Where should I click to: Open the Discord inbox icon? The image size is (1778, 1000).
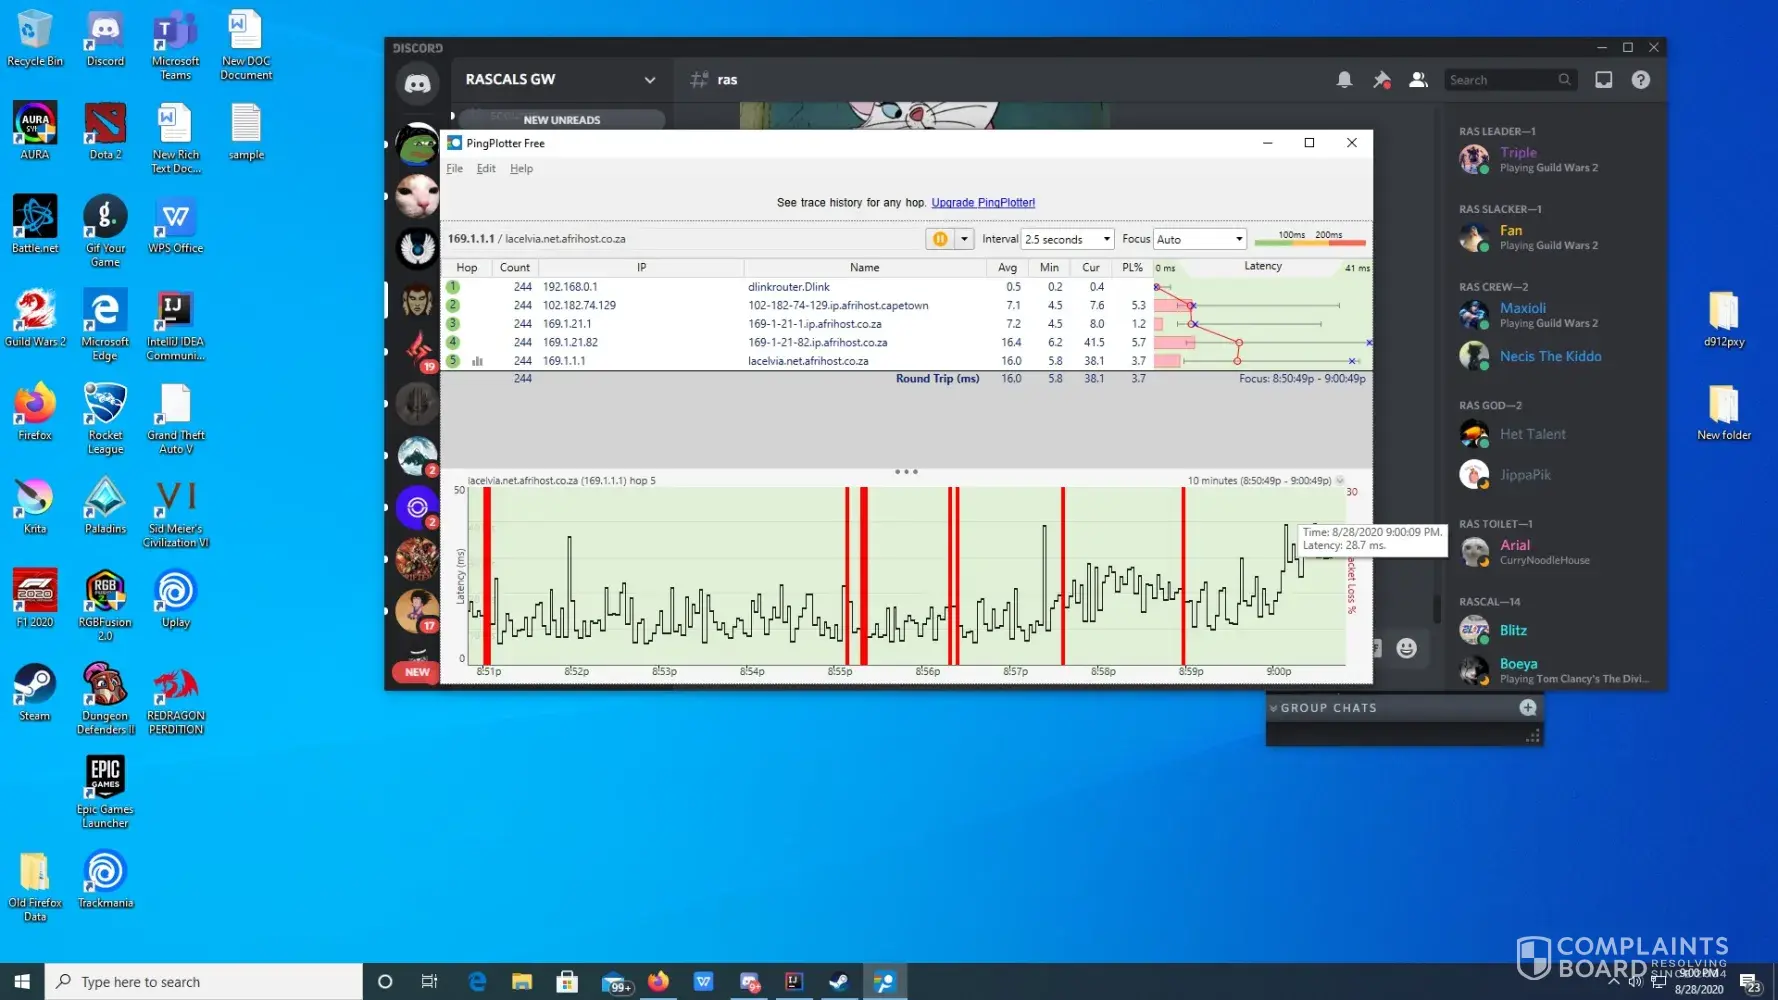tap(1603, 80)
